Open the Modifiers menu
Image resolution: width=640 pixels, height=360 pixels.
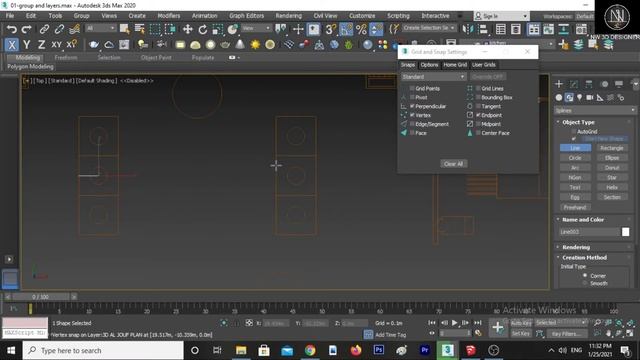[169, 16]
